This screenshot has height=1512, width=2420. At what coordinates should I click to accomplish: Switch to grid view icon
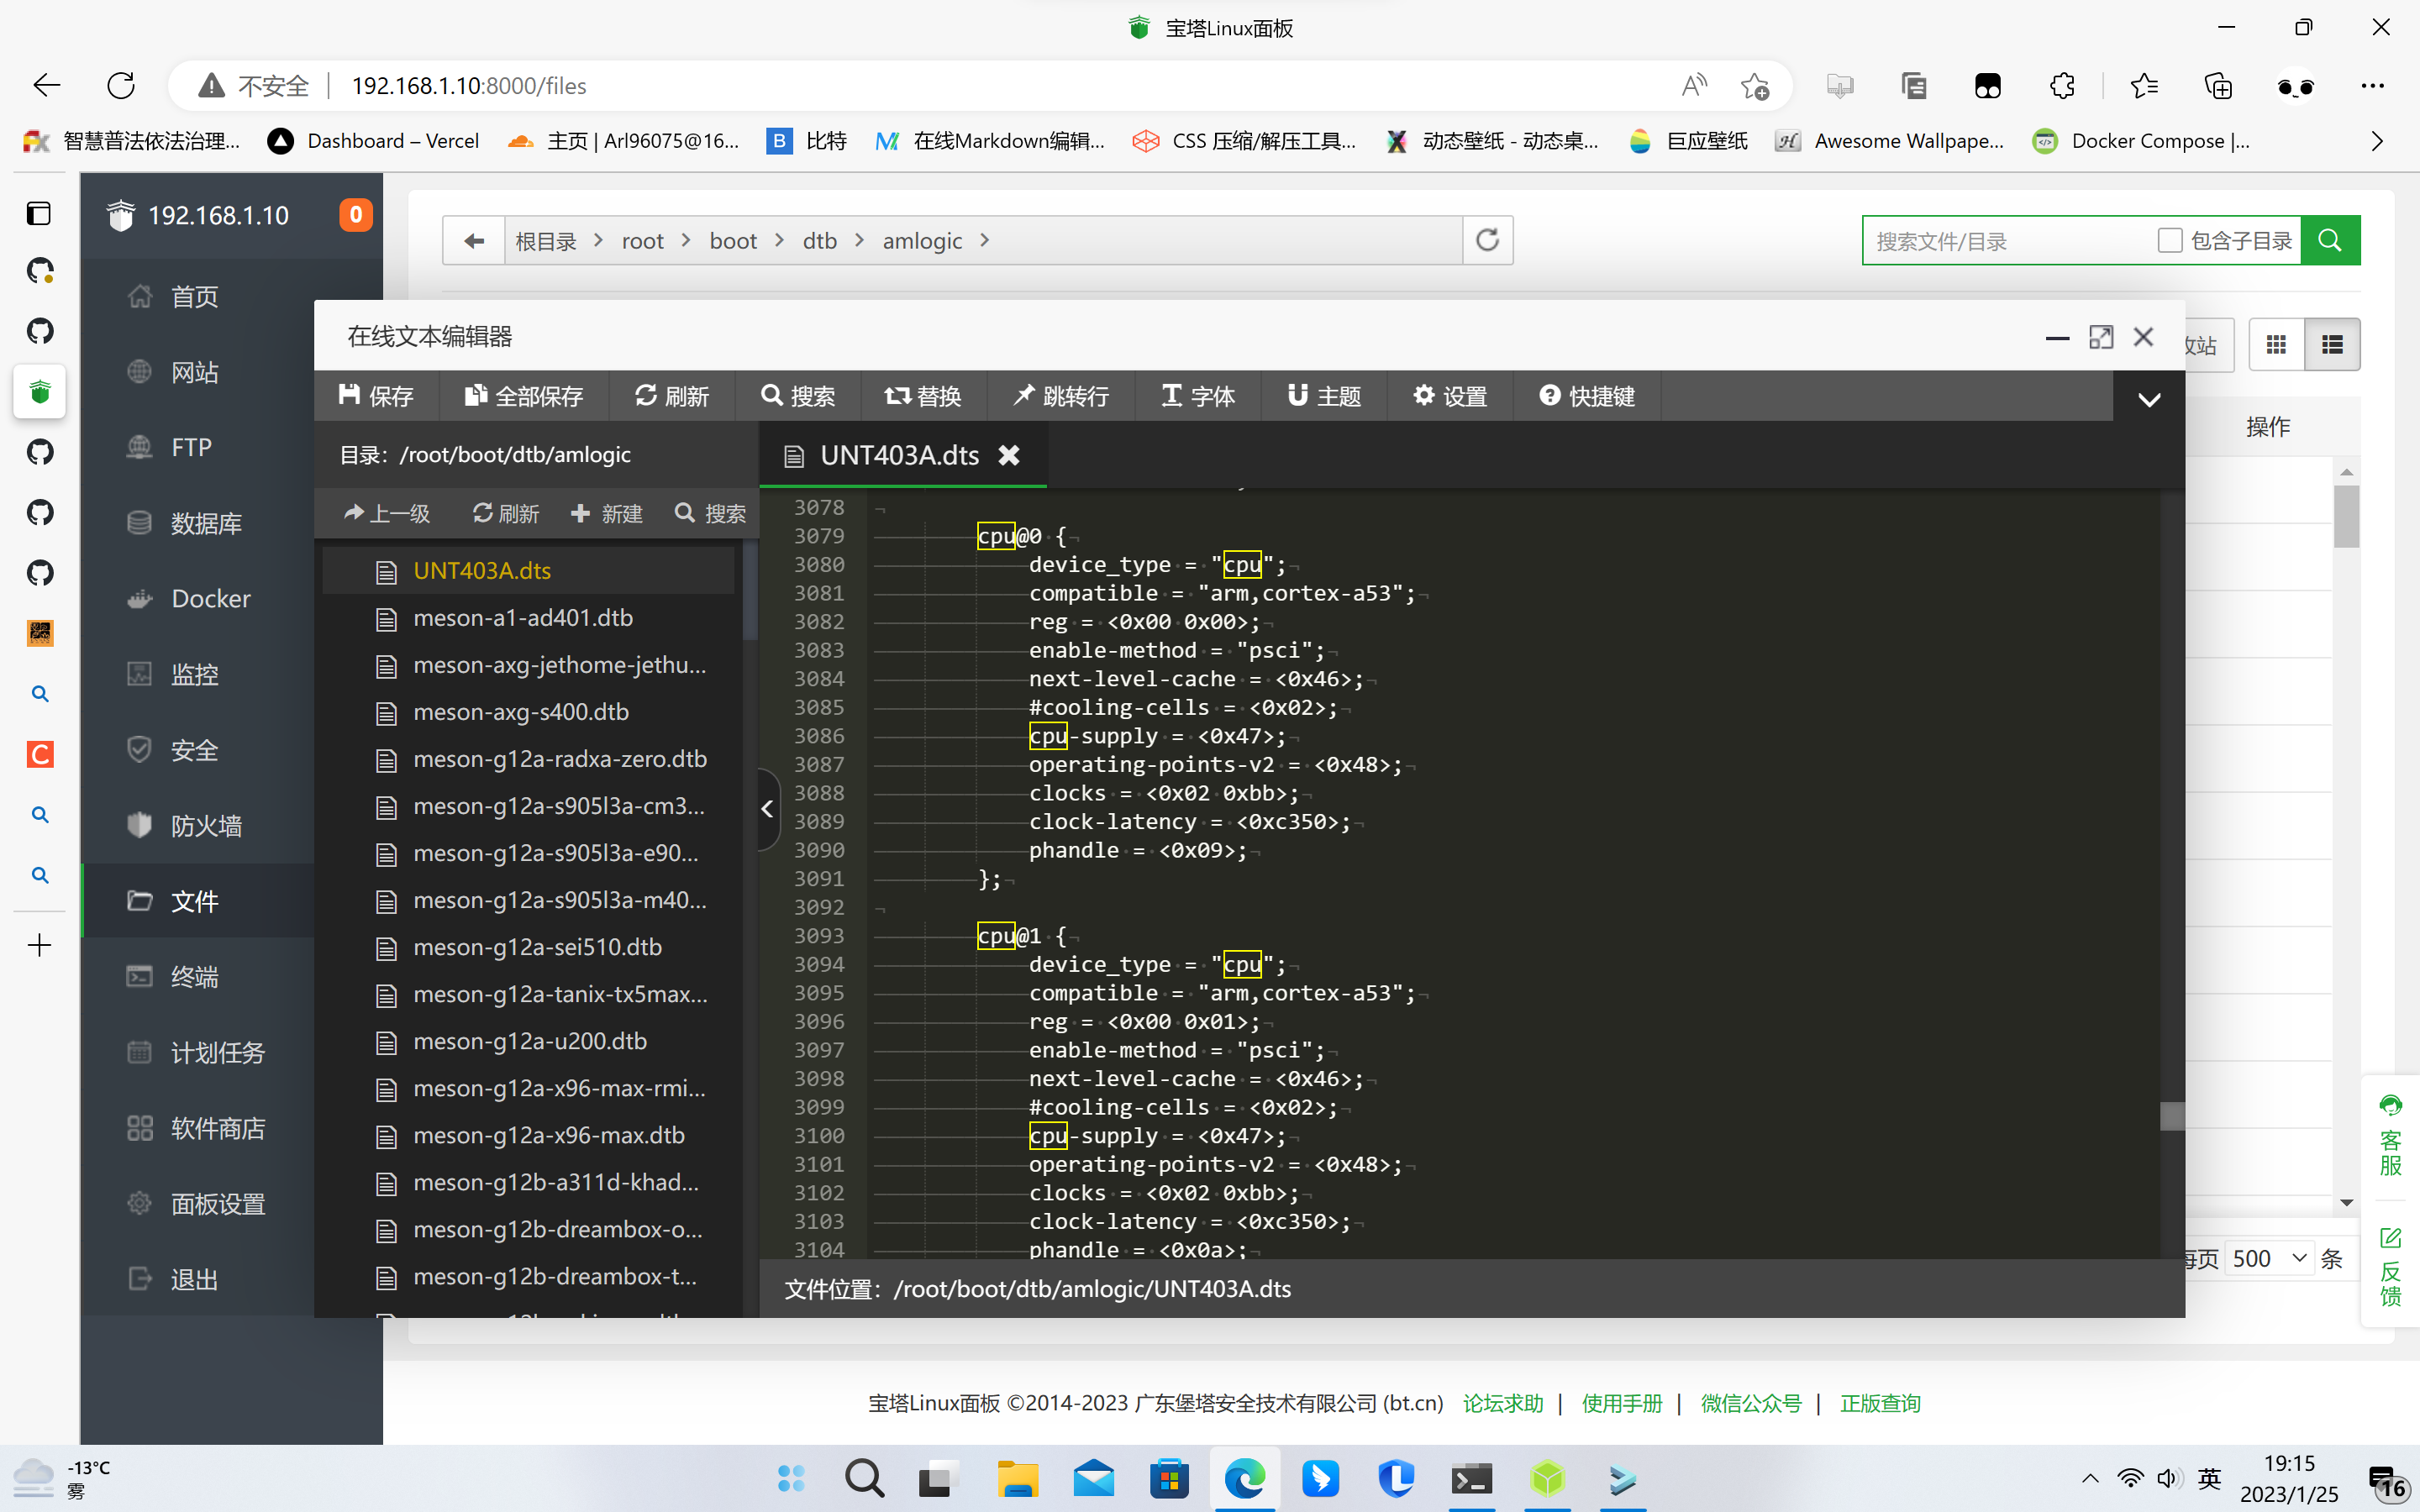tap(2277, 344)
